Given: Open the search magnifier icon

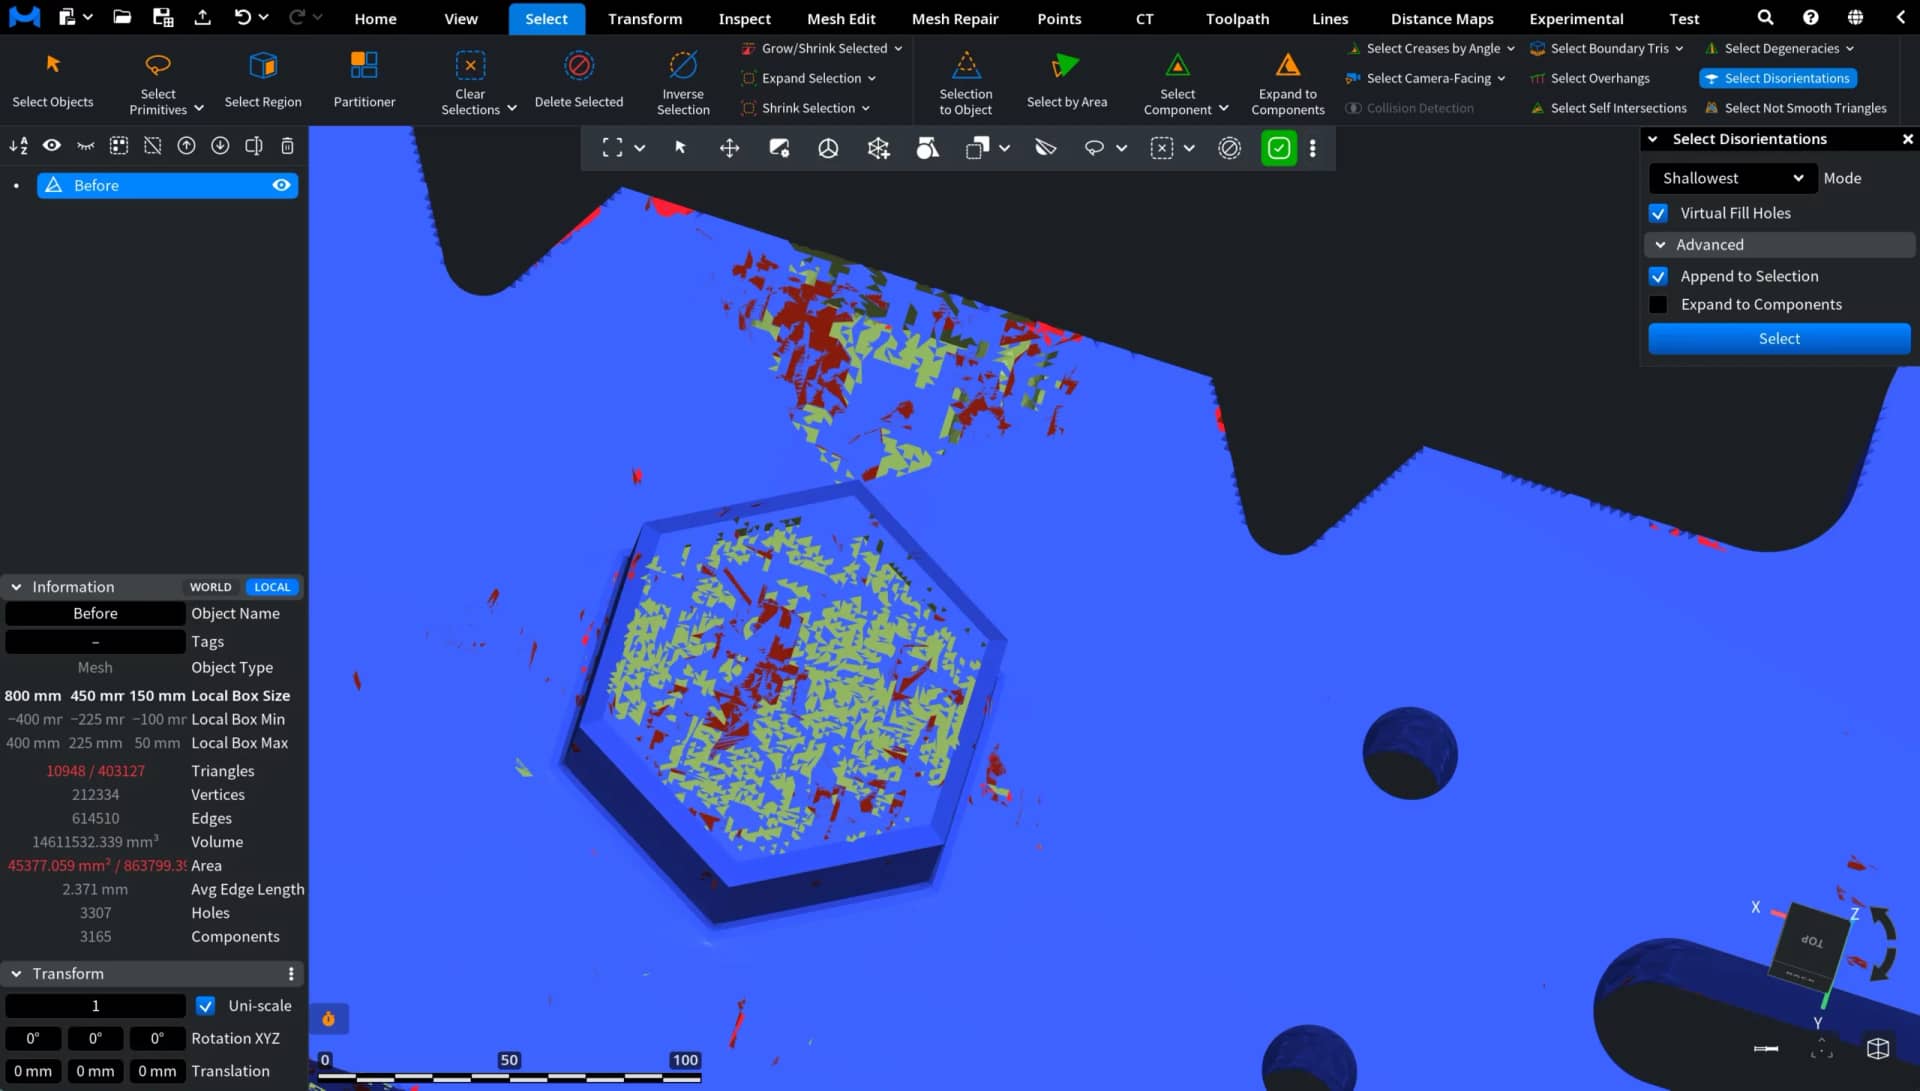Looking at the screenshot, I should [x=1766, y=17].
